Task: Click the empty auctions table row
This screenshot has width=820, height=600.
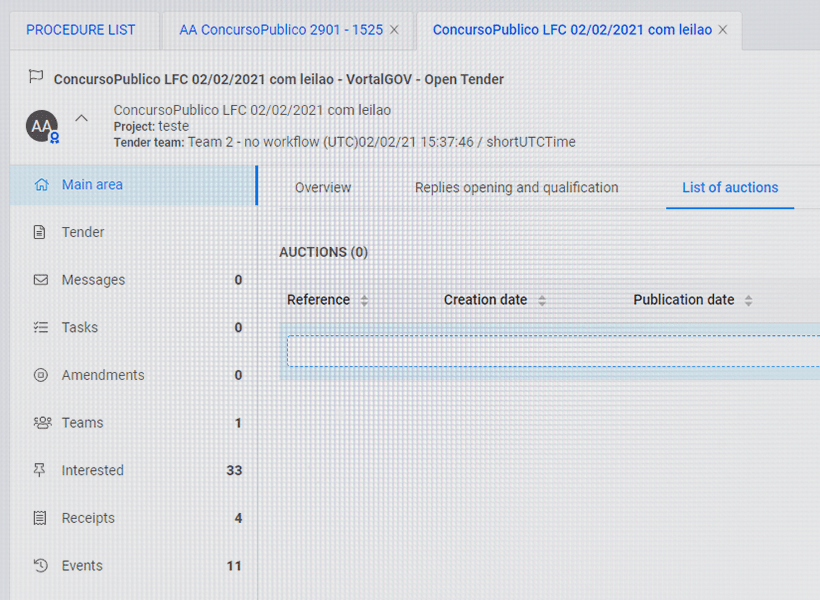Action: click(x=552, y=351)
